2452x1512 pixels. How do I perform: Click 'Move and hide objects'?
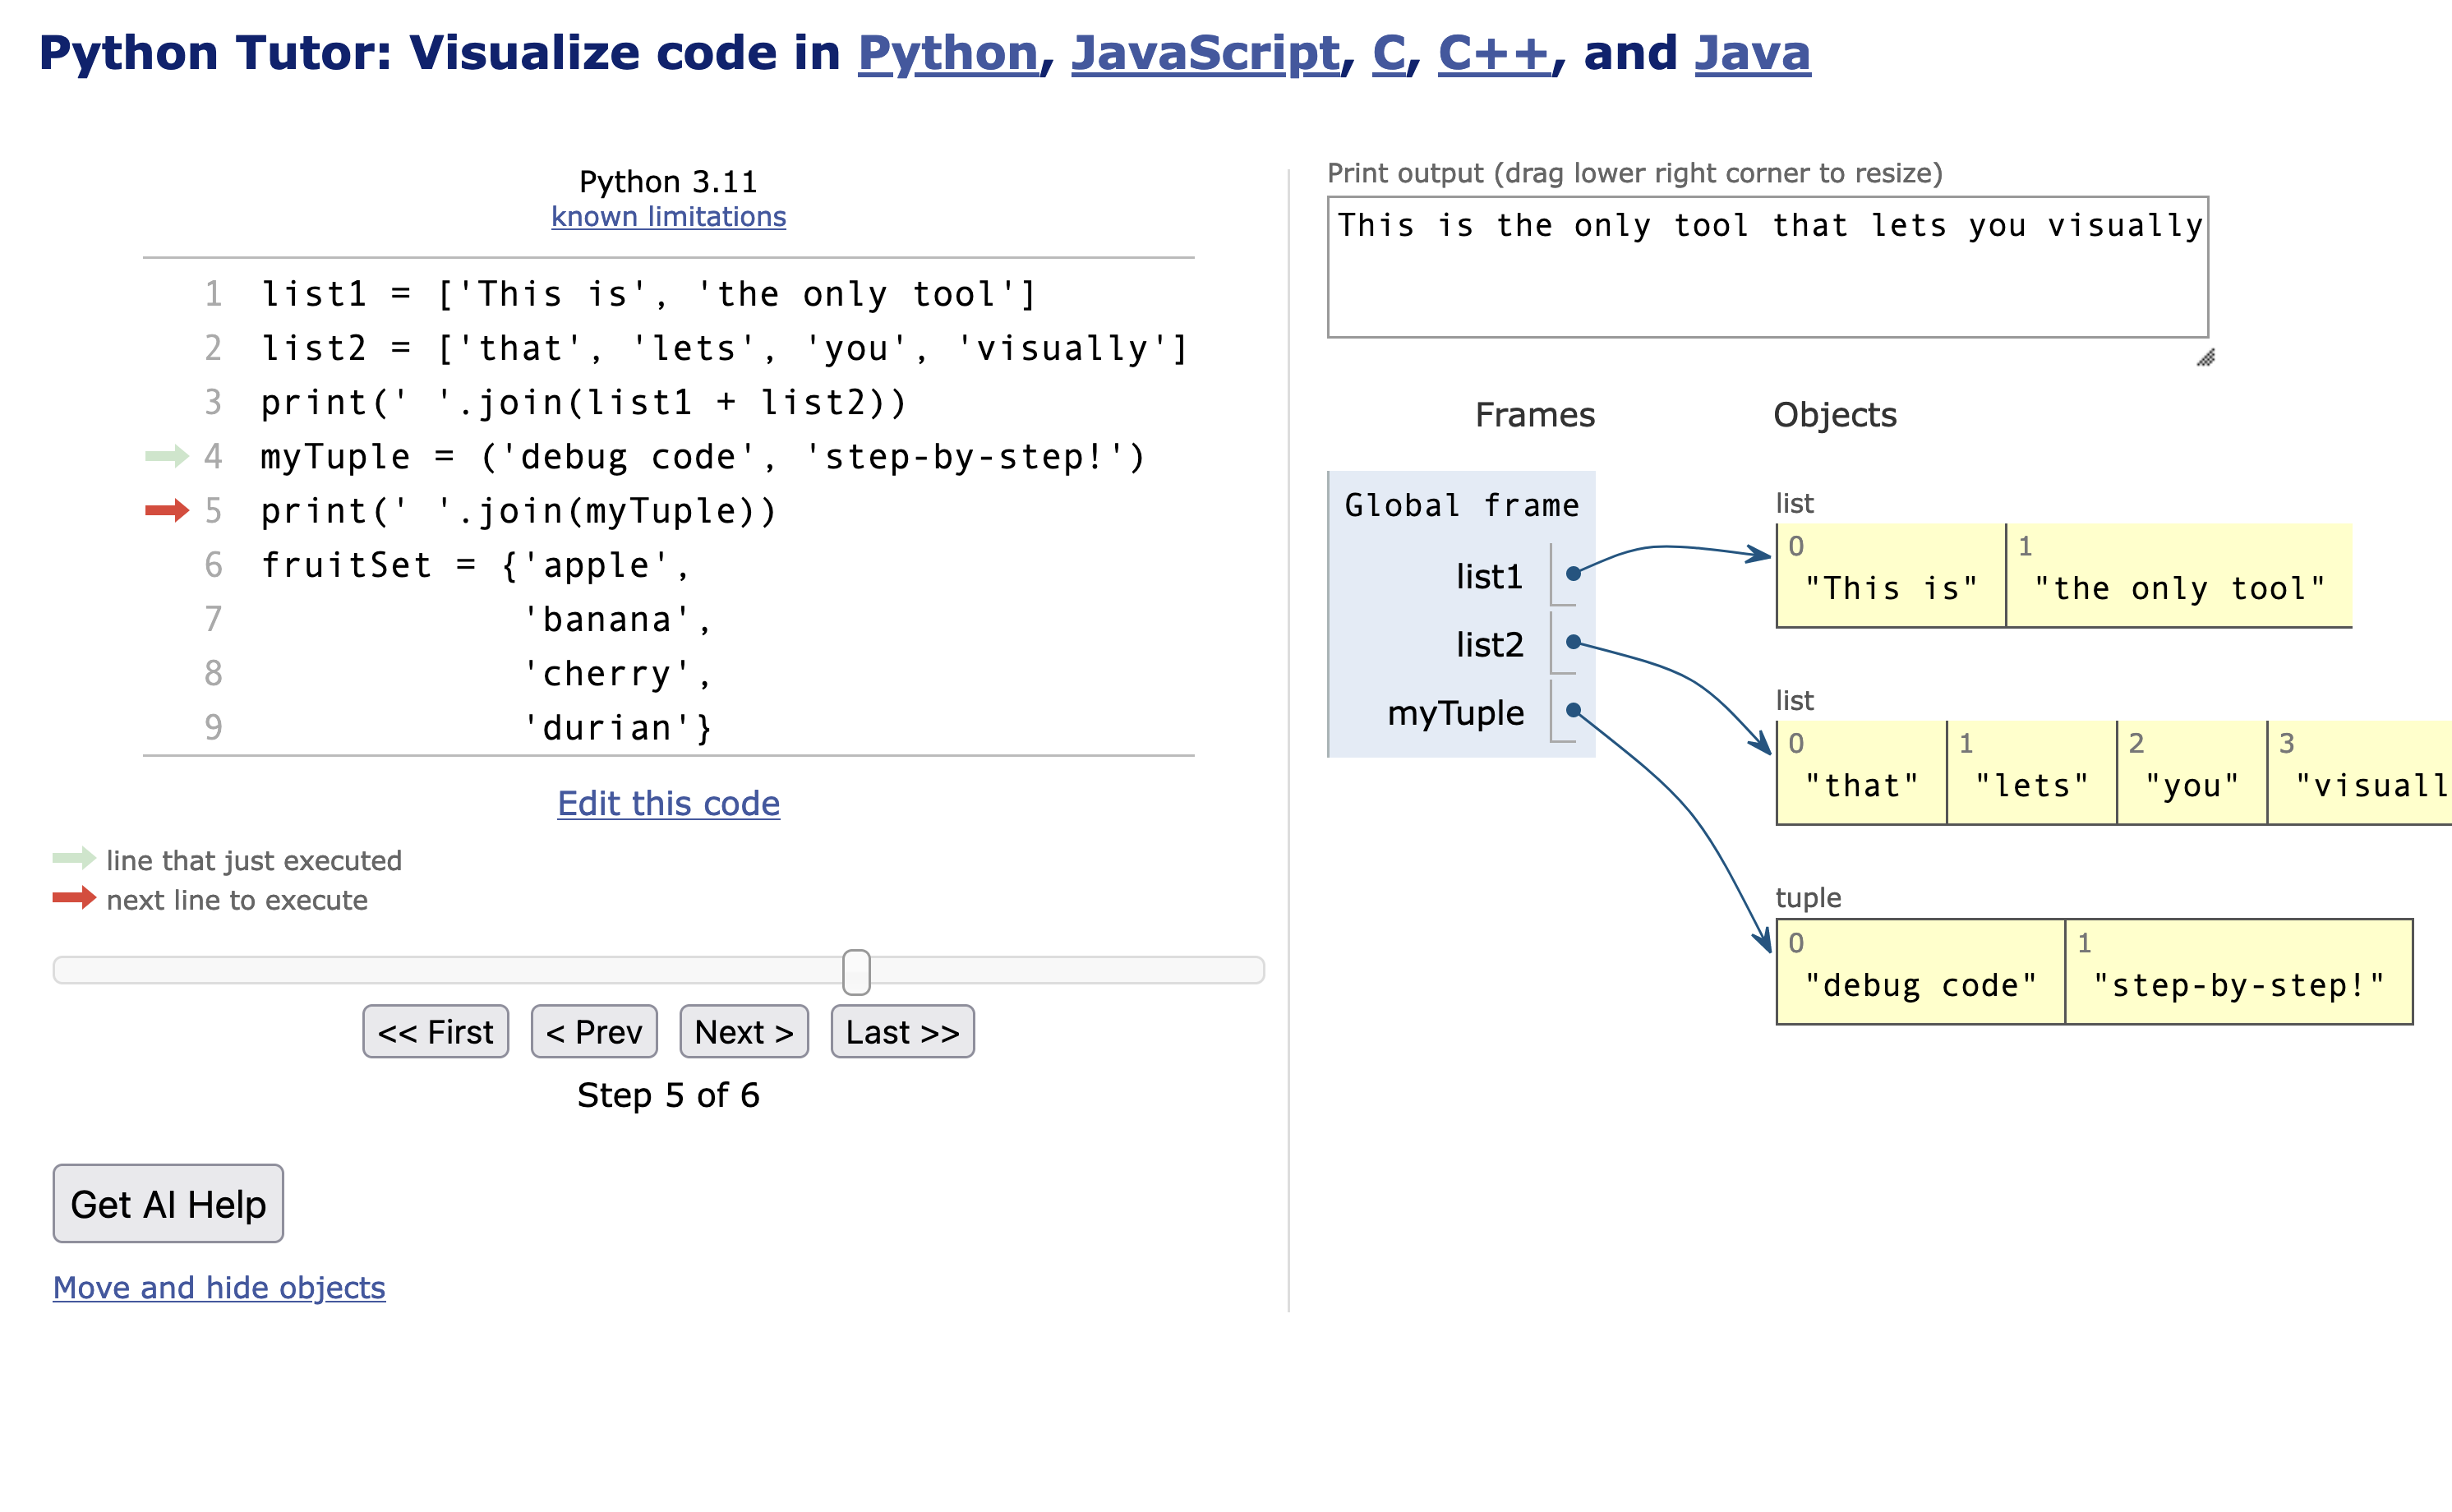[219, 1287]
